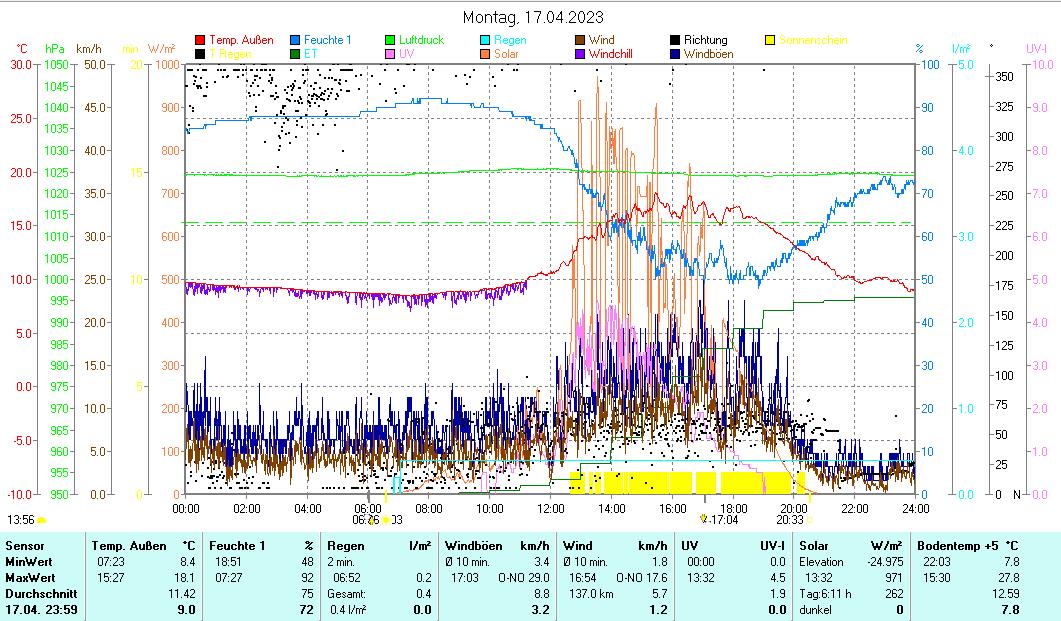Click the cyan Regen legend swatch
The image size is (1061, 621).
coord(484,41)
